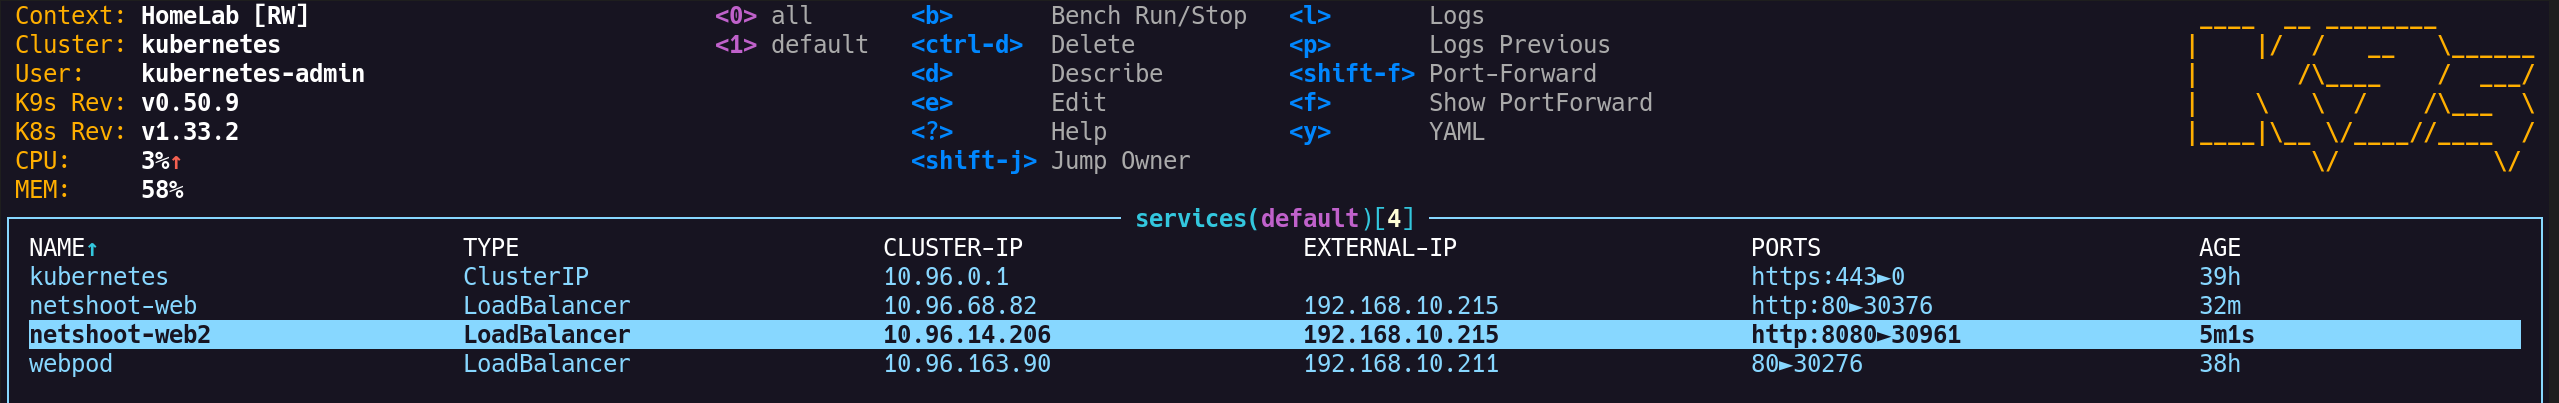Sort by the TYPE column header
Viewport: 2559px width, 403px height.
pos(491,248)
